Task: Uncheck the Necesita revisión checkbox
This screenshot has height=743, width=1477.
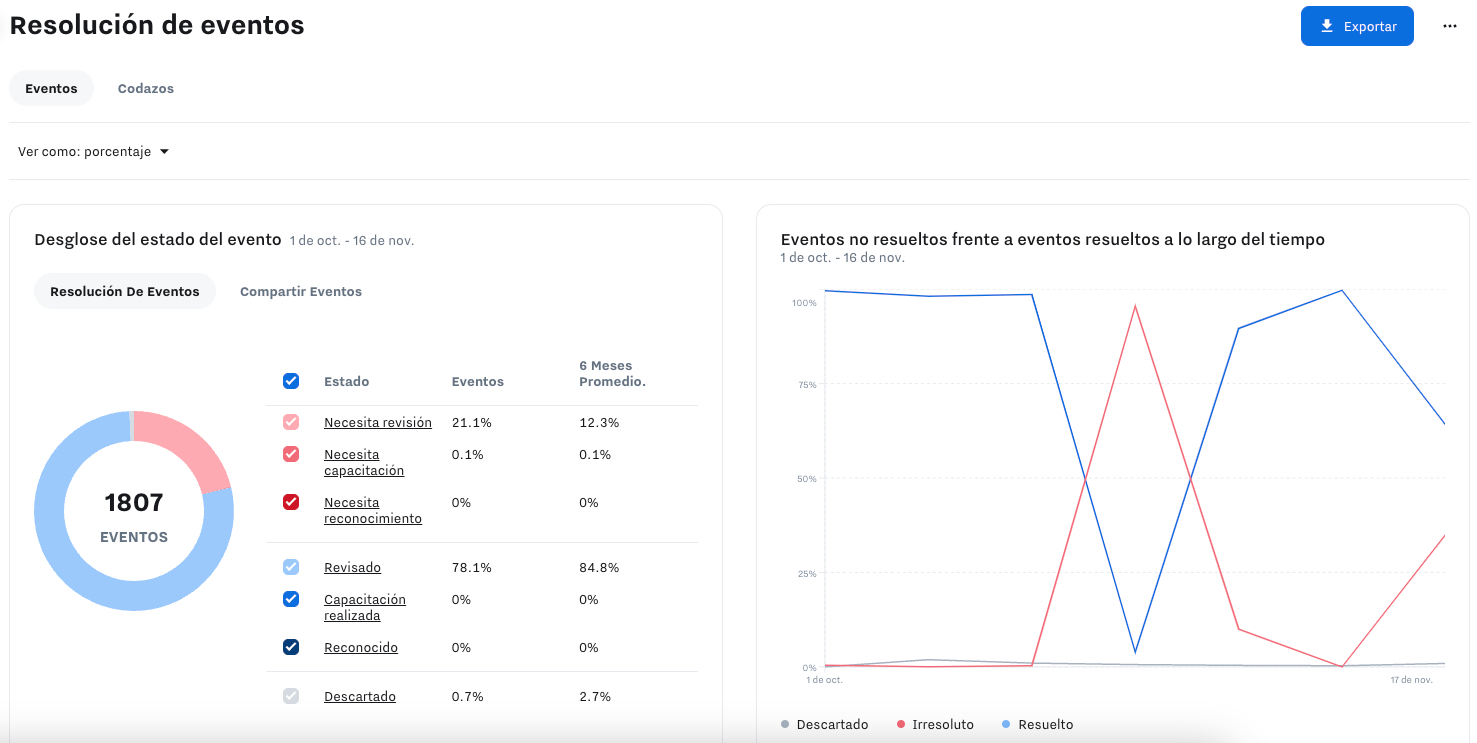Action: click(291, 422)
